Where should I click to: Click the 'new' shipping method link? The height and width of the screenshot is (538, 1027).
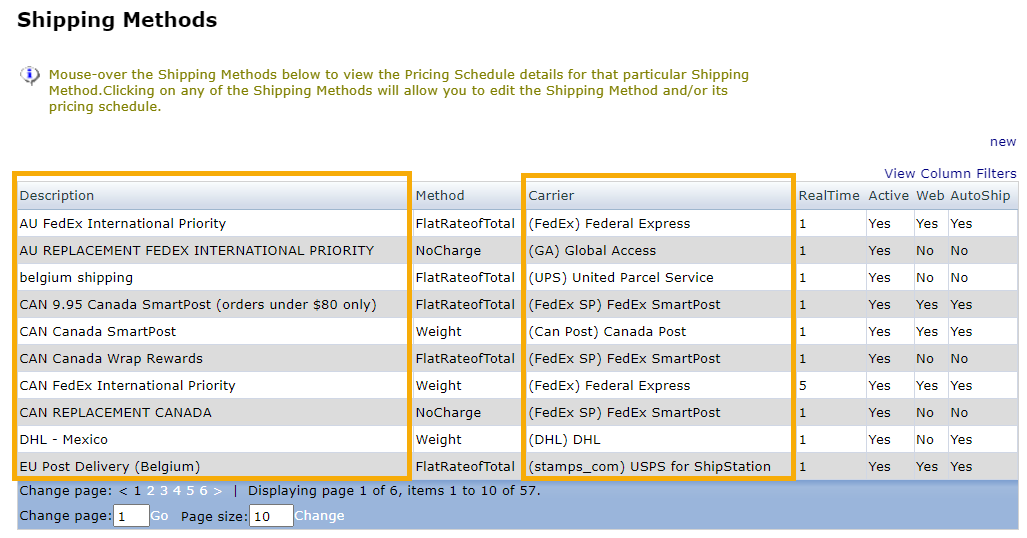(1002, 142)
